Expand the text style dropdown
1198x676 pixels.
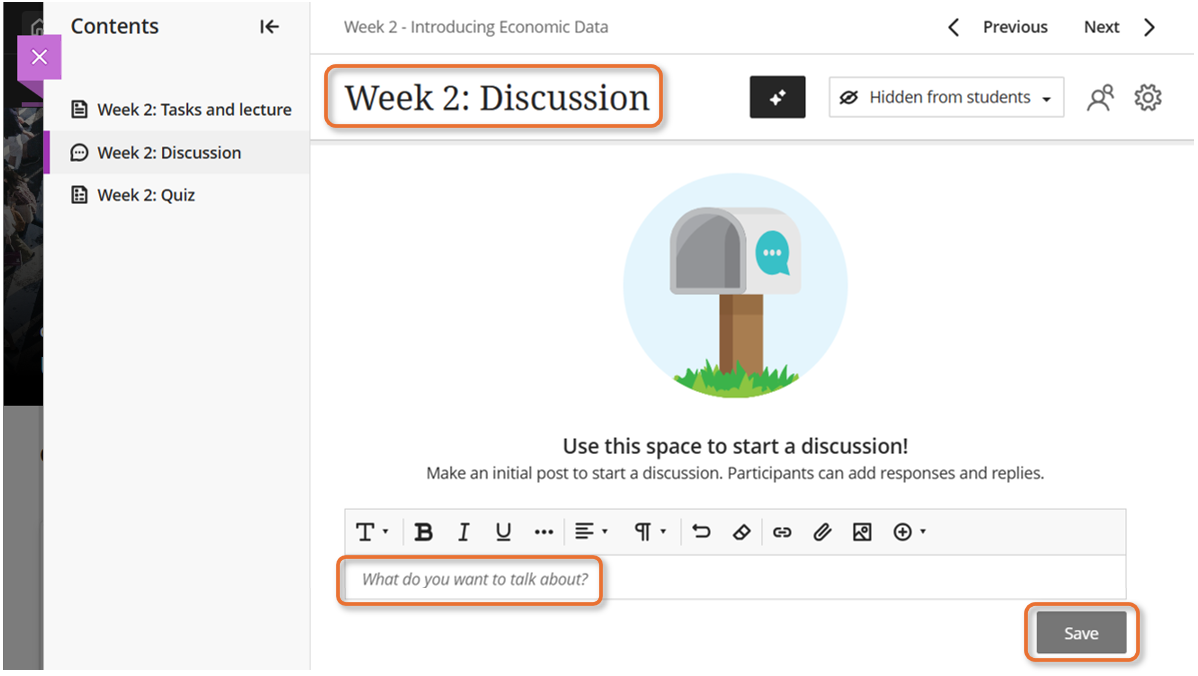click(x=372, y=532)
